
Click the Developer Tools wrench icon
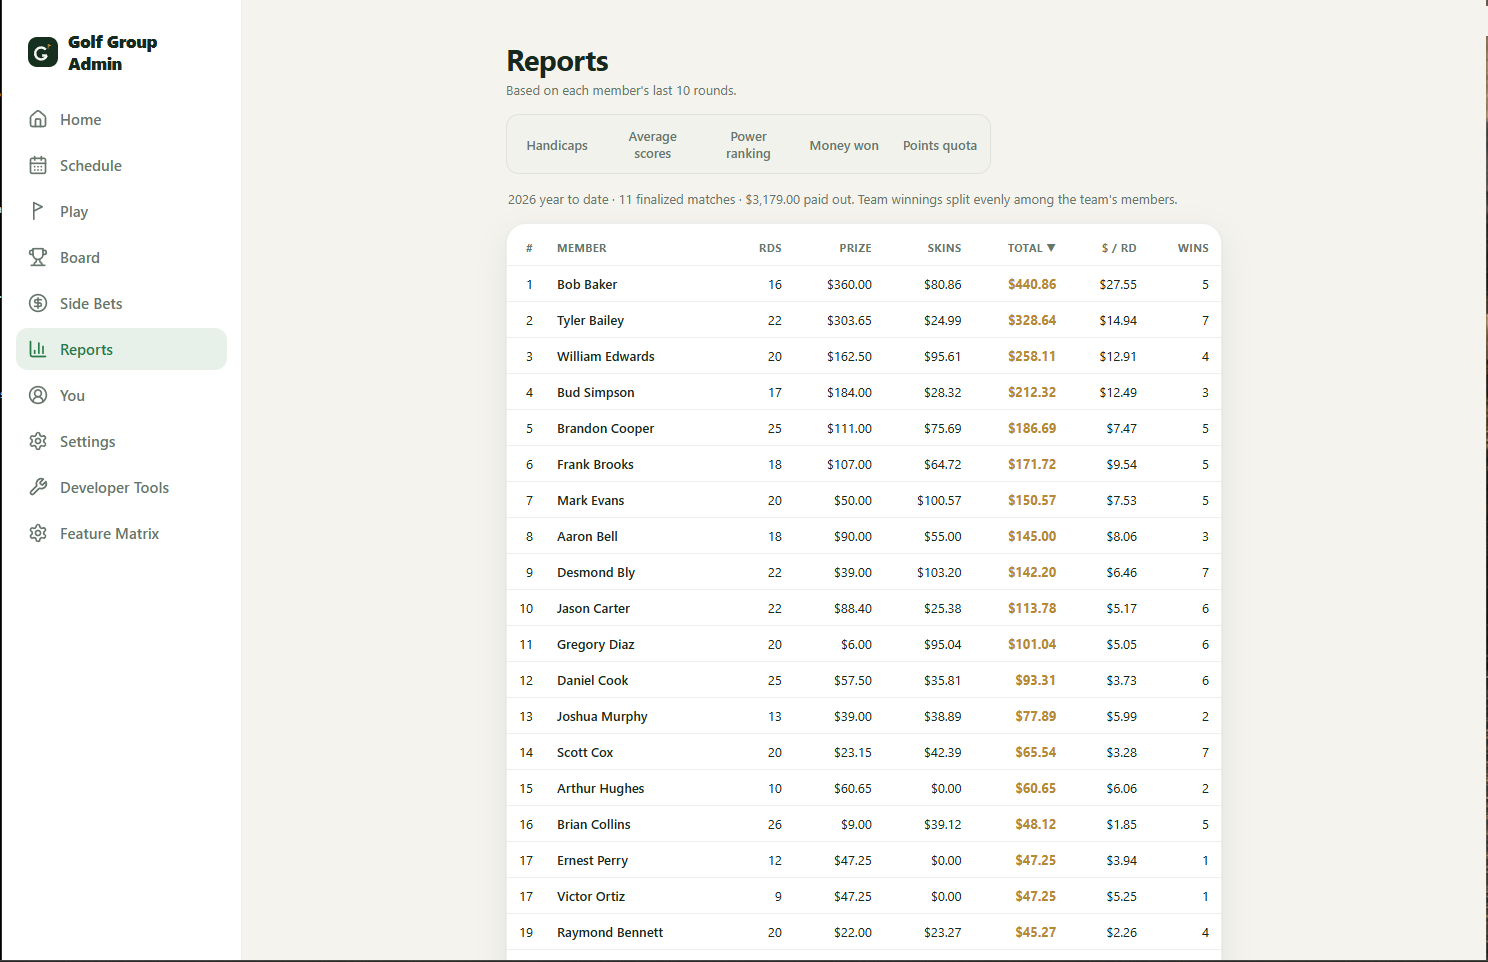38,487
